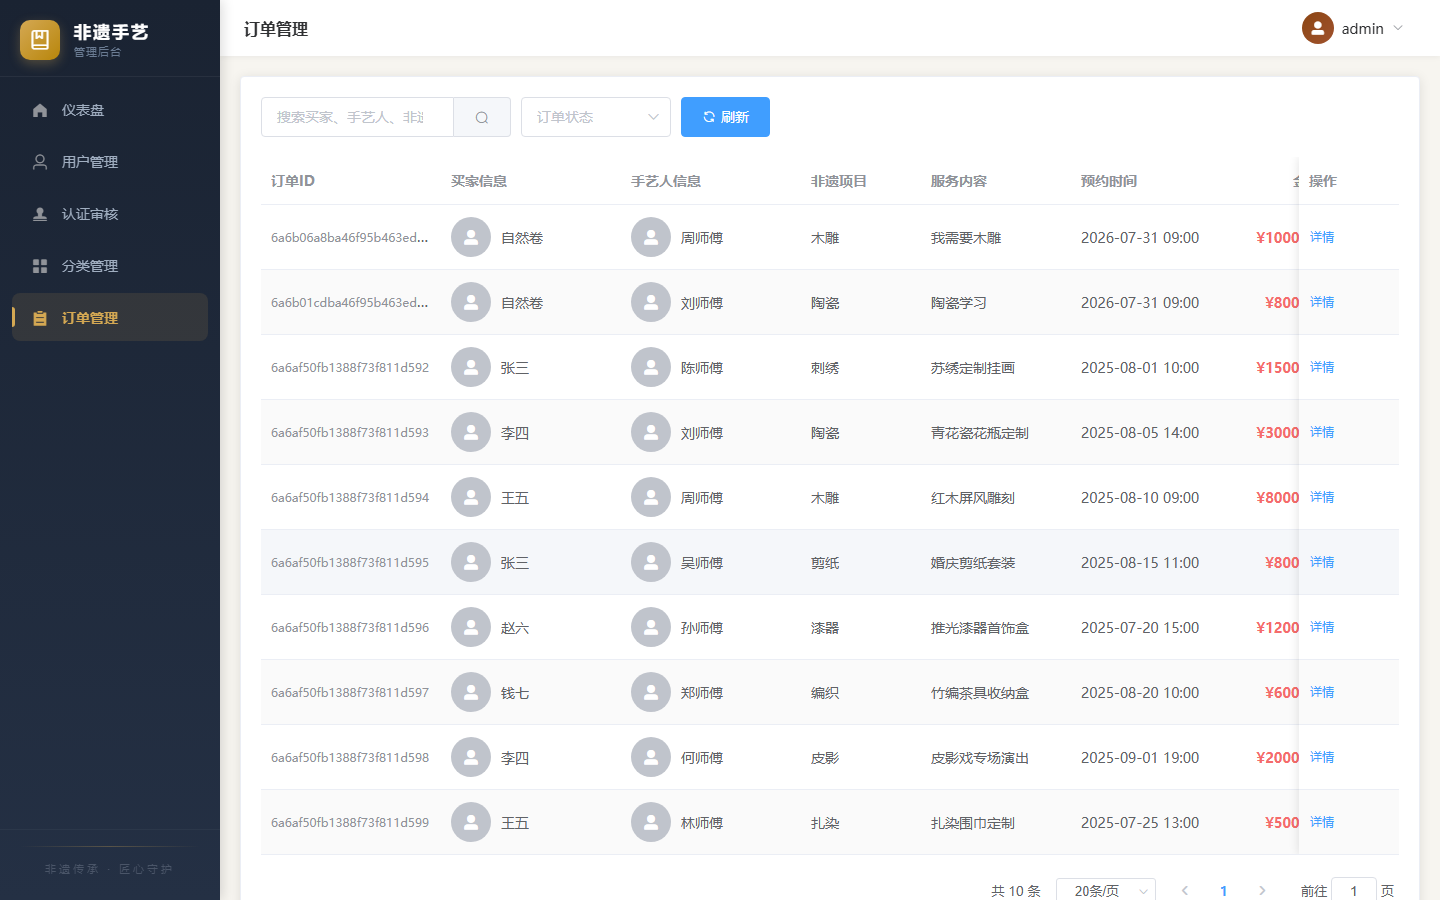Click 木雕 link in 我需要木雕 row
The height and width of the screenshot is (900, 1440).
point(825,238)
